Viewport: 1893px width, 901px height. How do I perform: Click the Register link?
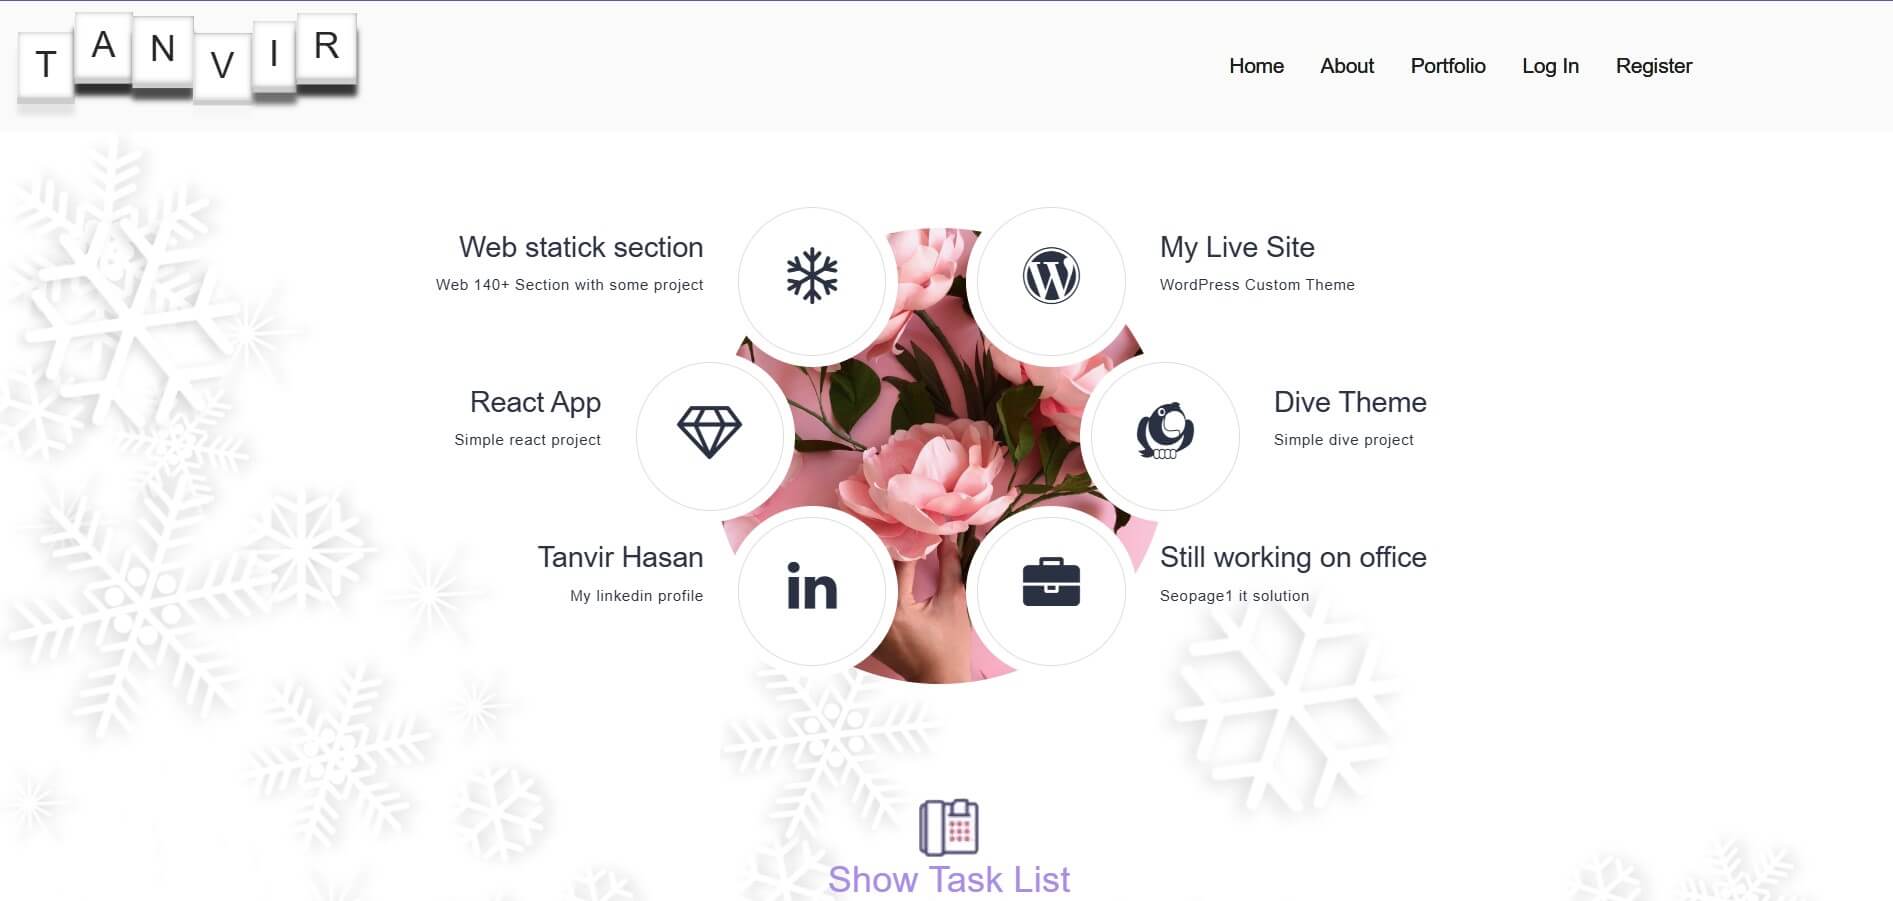[1654, 66]
